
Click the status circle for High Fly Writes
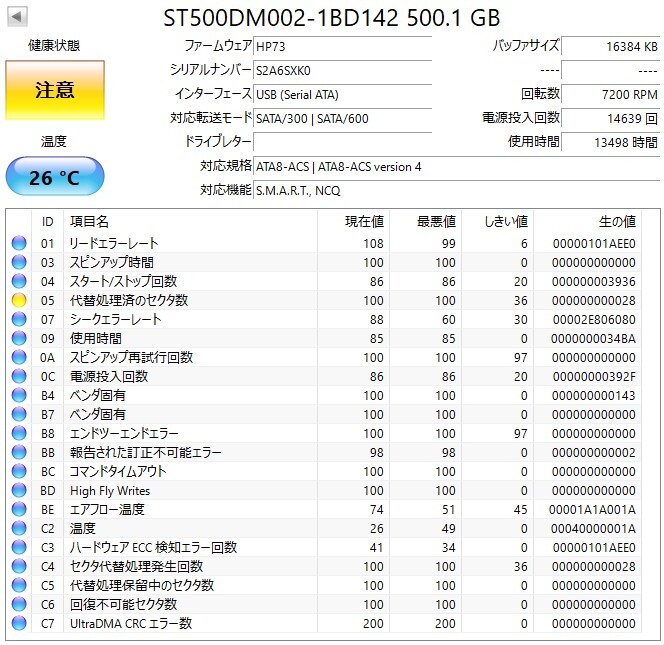pyautogui.click(x=19, y=490)
